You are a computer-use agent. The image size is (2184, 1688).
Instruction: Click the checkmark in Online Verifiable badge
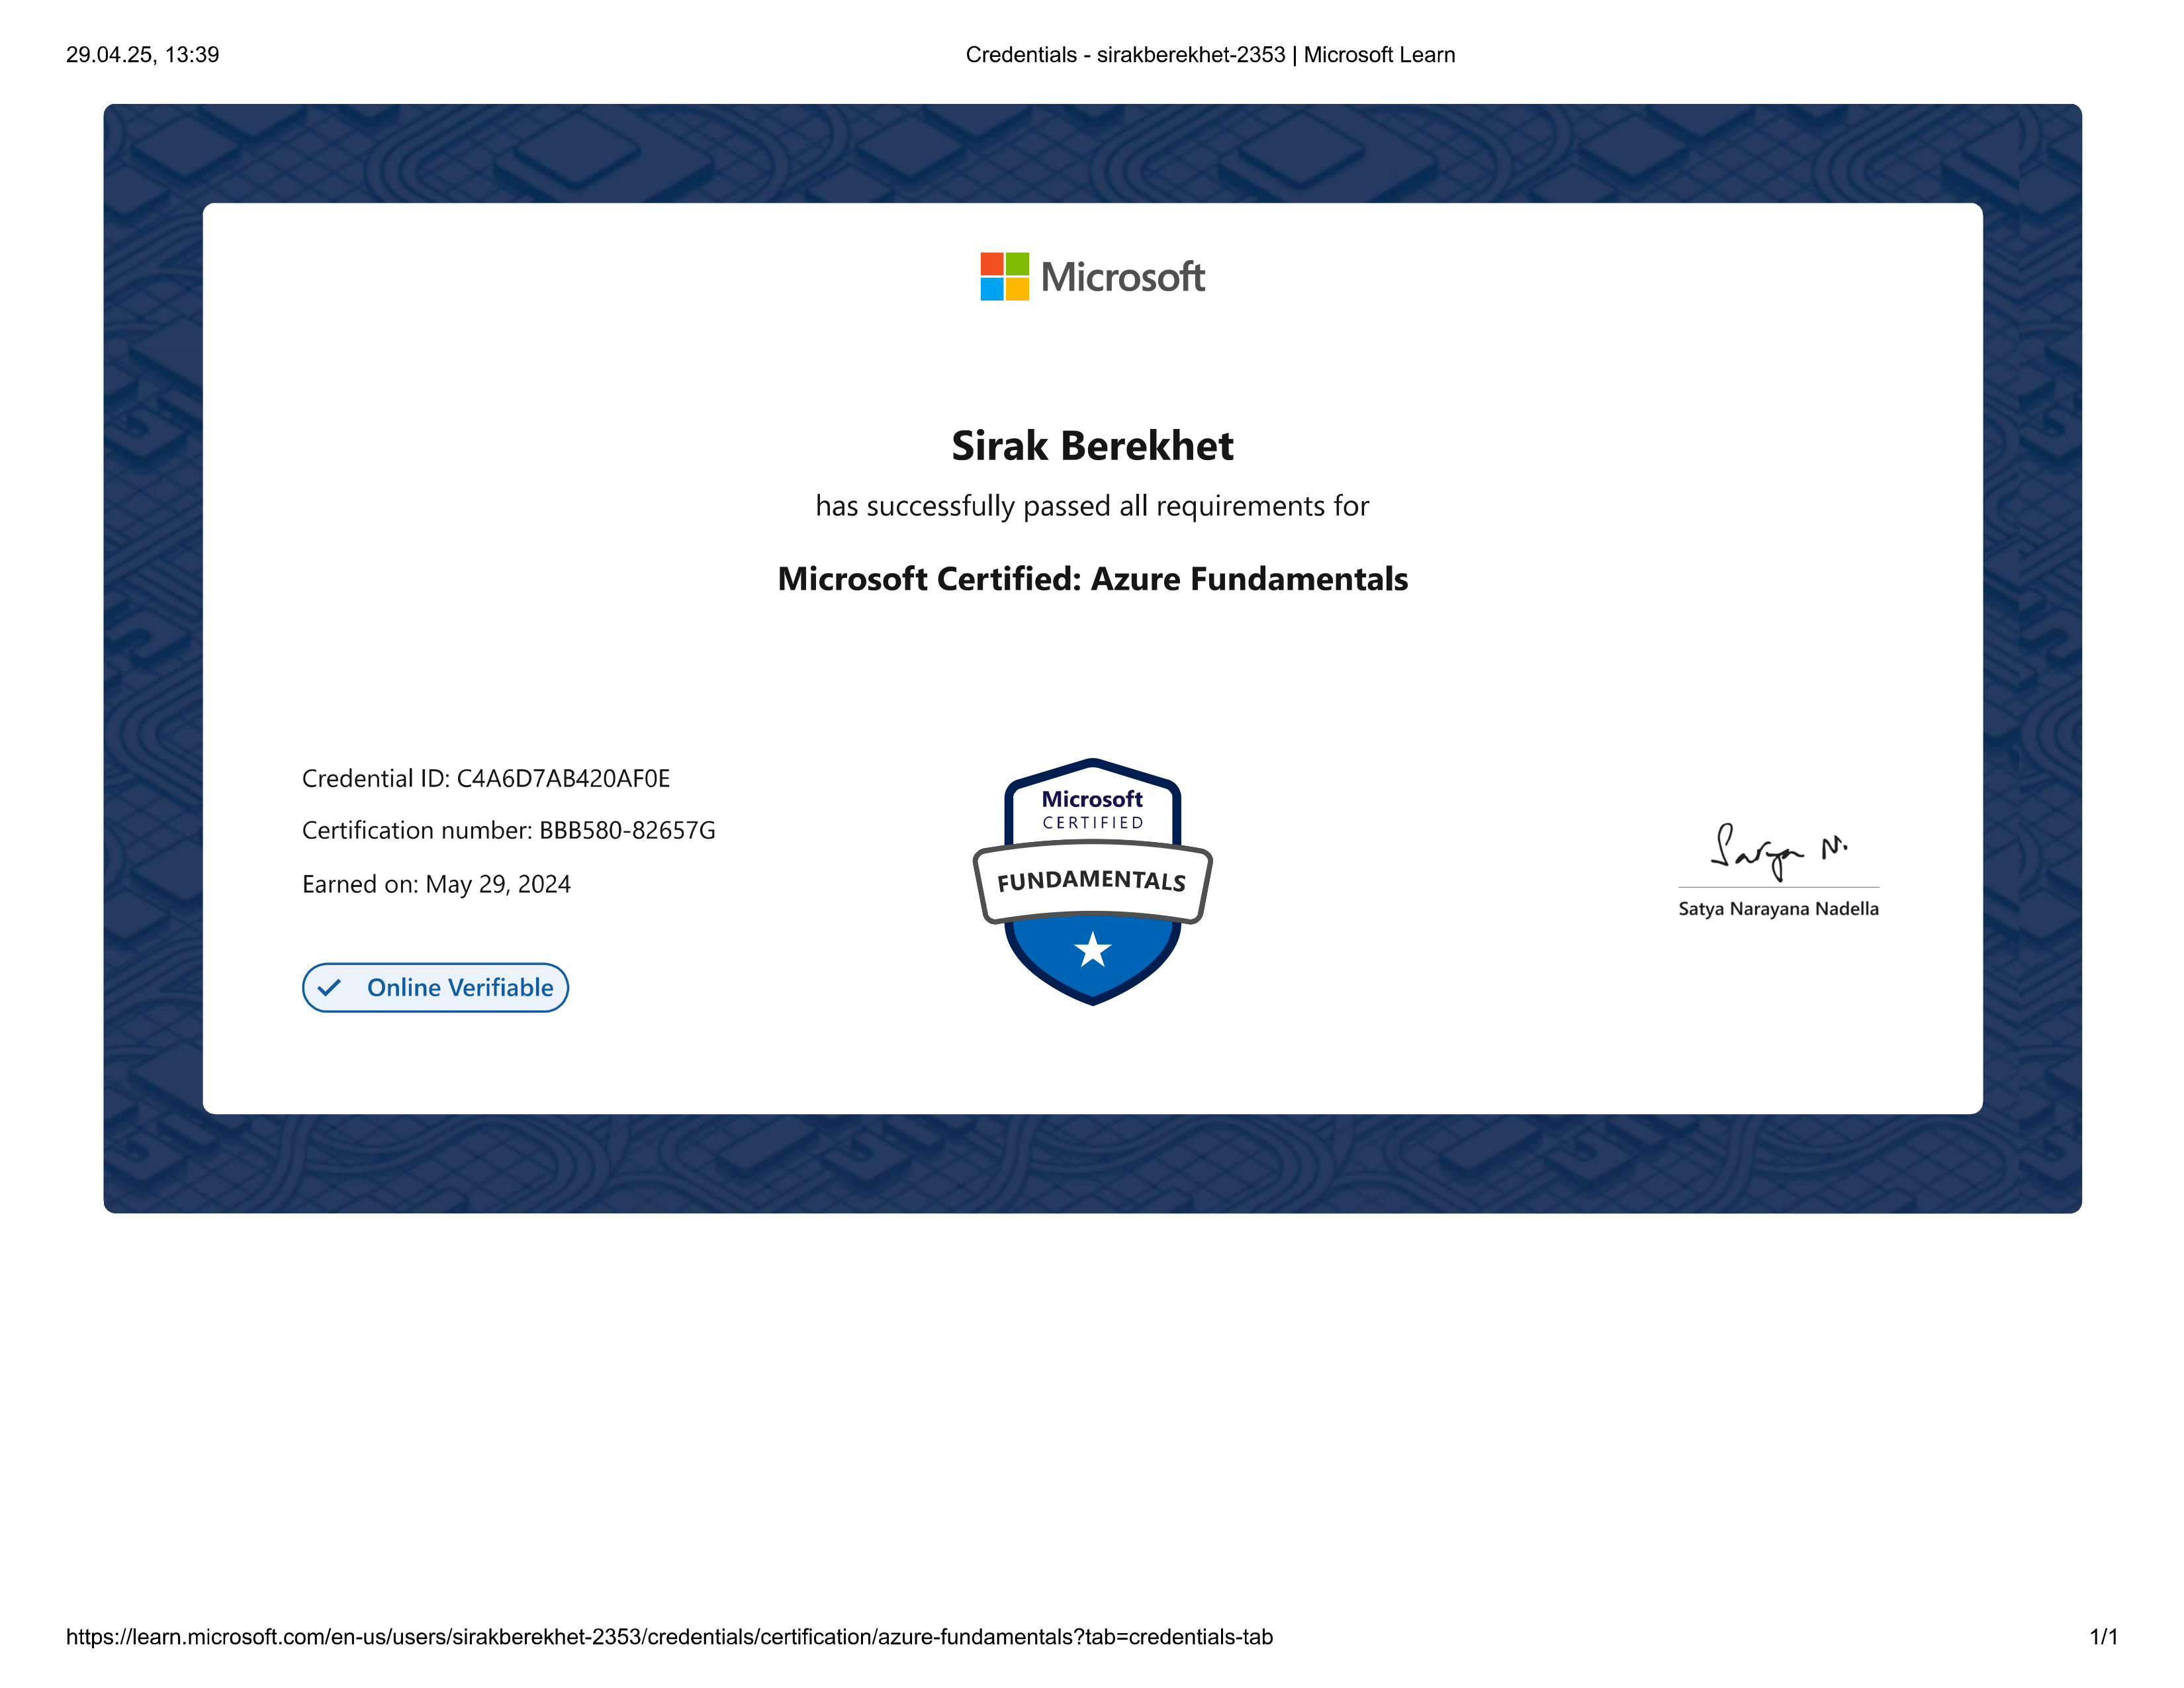coord(329,988)
